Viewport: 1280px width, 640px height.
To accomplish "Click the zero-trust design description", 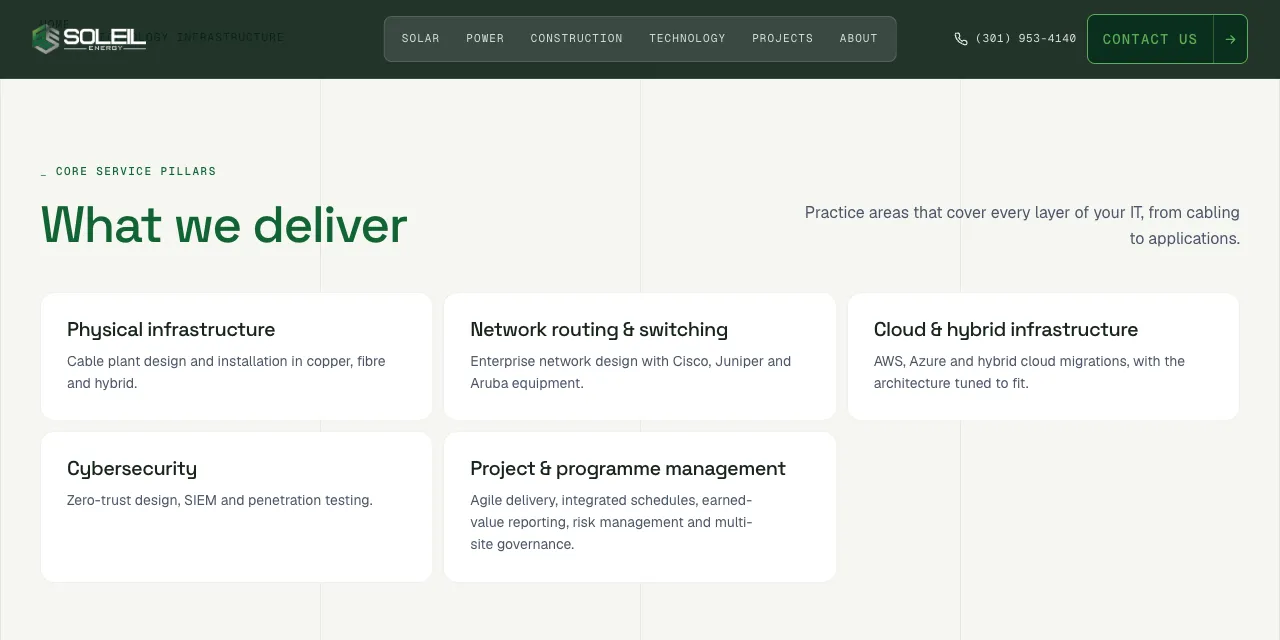I will point(220,500).
